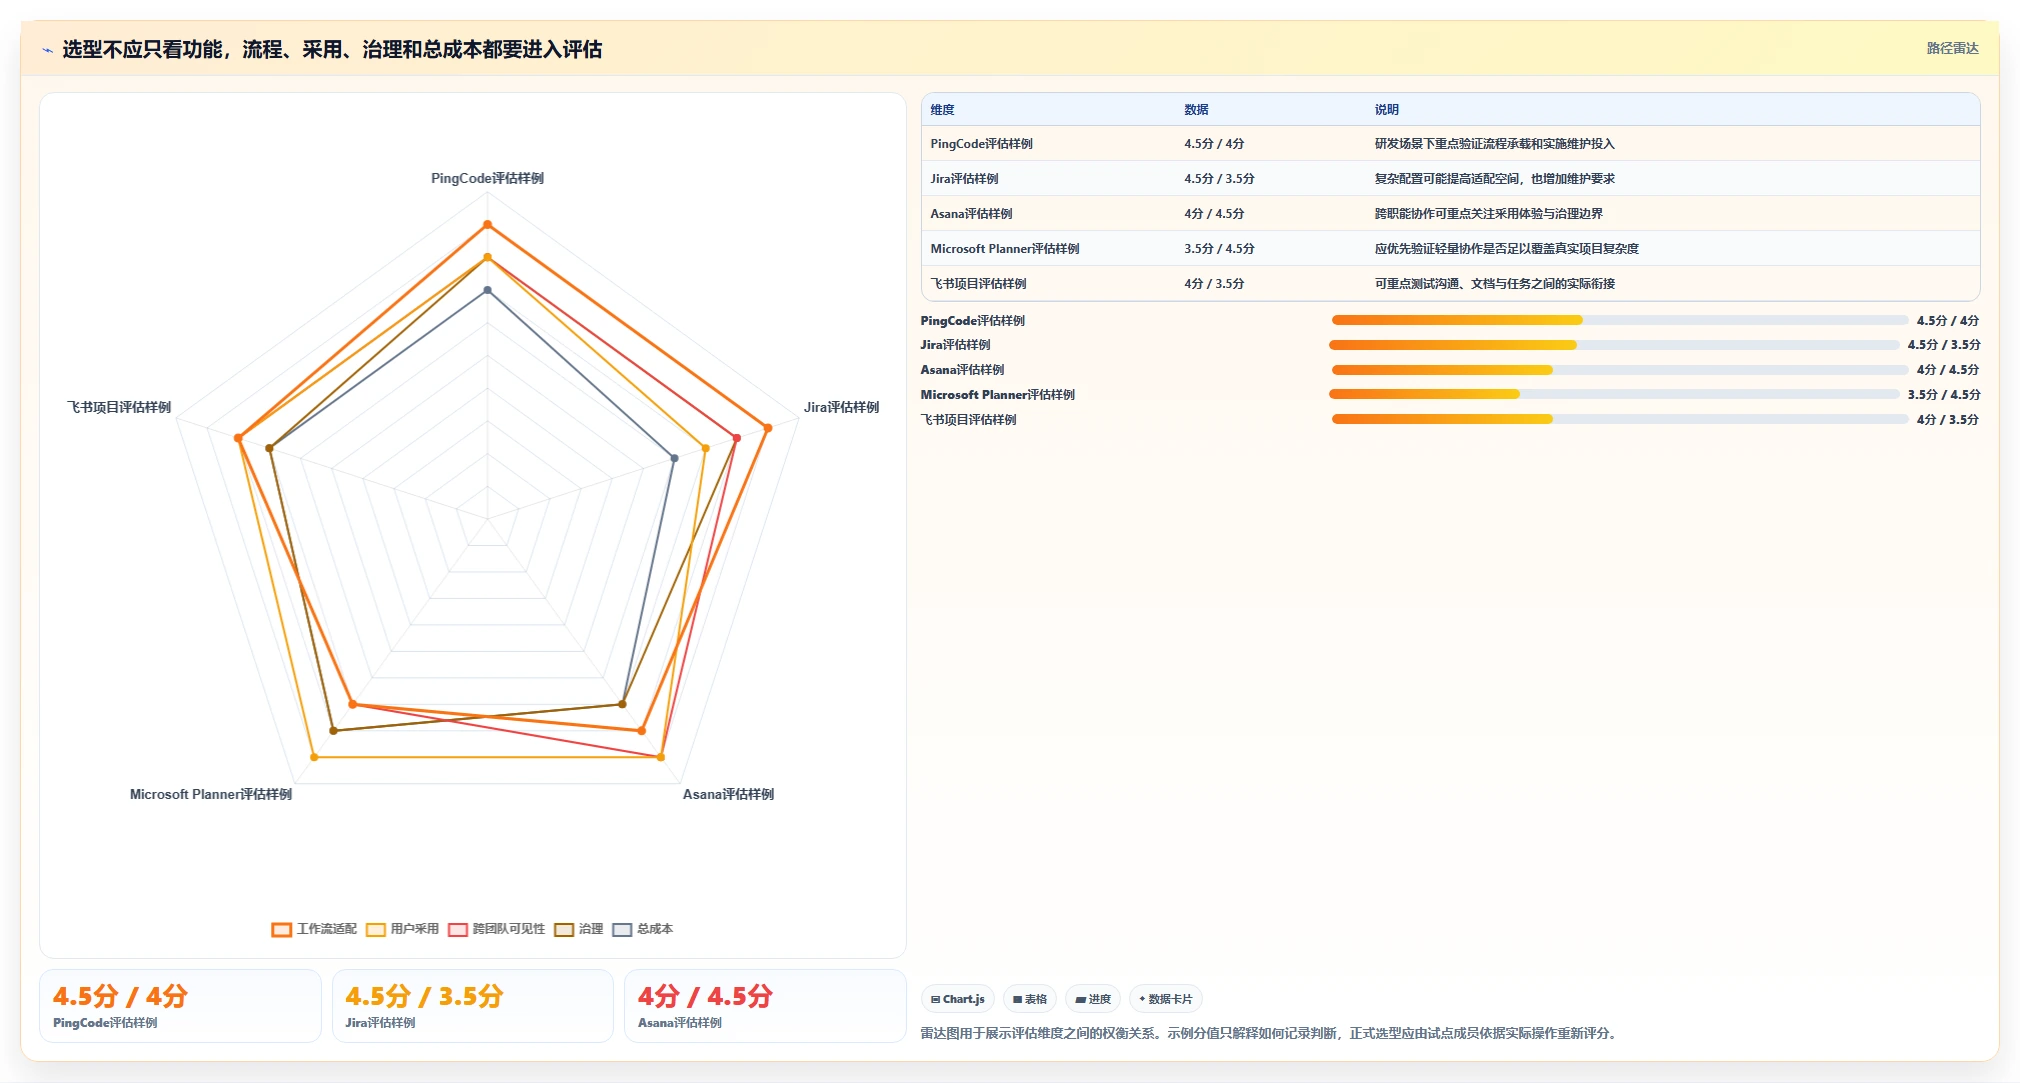This screenshot has height=1083, width=2020.
Task: Click the Microsoft Planner评估样例 progress bar
Action: 1614,394
